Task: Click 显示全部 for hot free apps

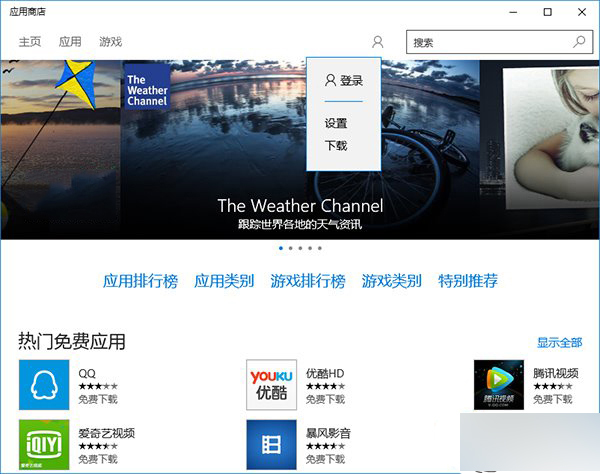Action: [x=559, y=342]
